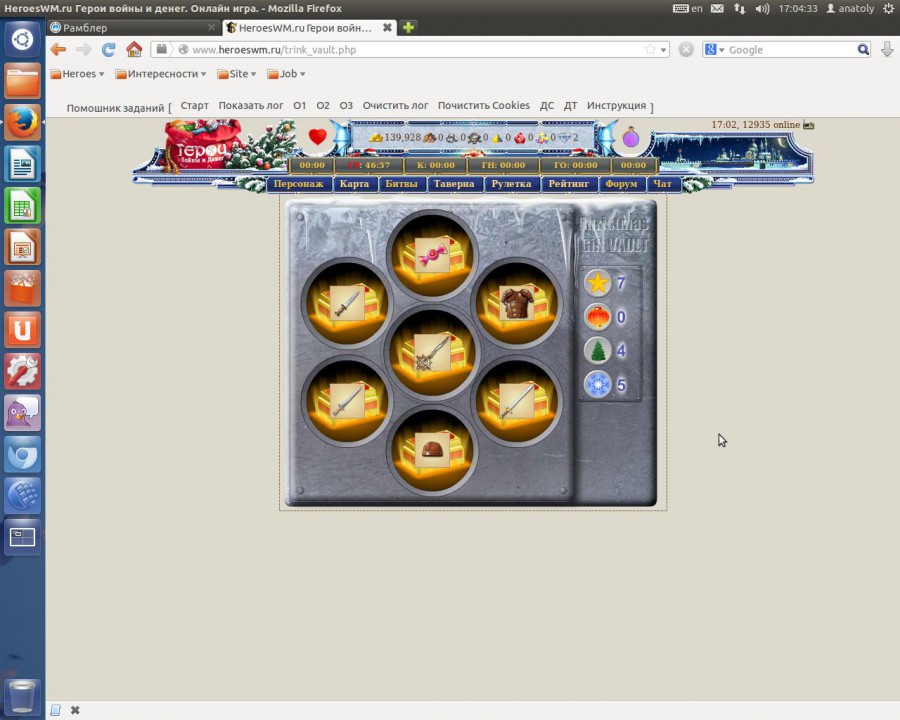This screenshot has height=720, width=900.
Task: Click the blue snowflake token
Action: coord(597,385)
